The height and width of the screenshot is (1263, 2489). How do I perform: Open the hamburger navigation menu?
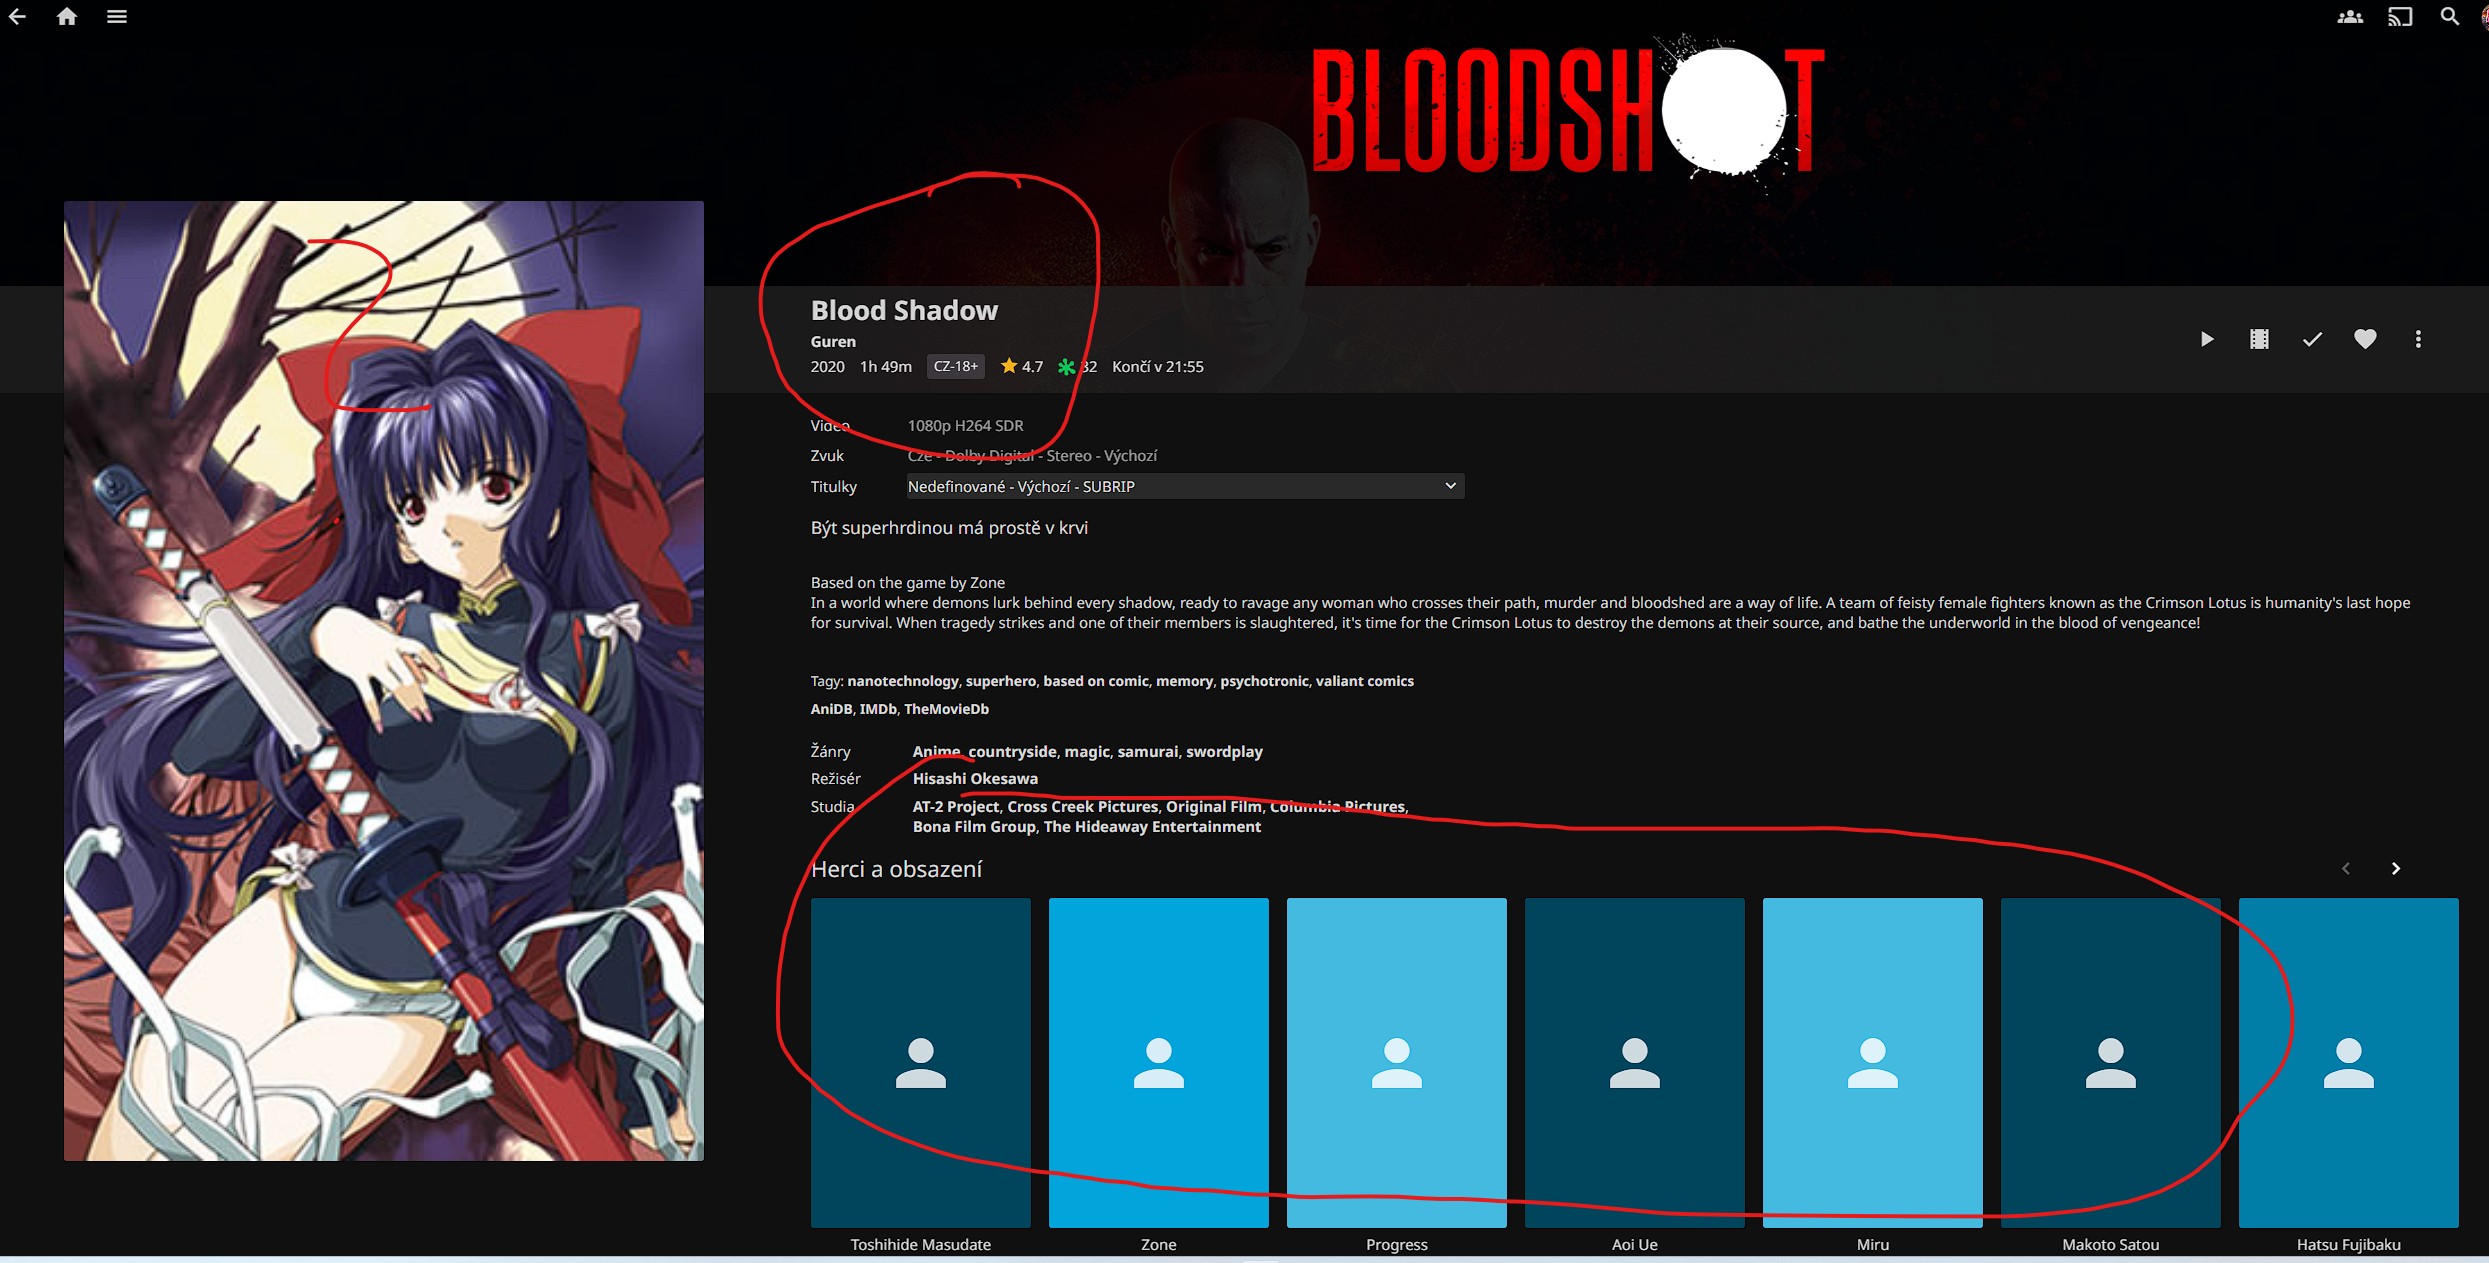pos(117,17)
